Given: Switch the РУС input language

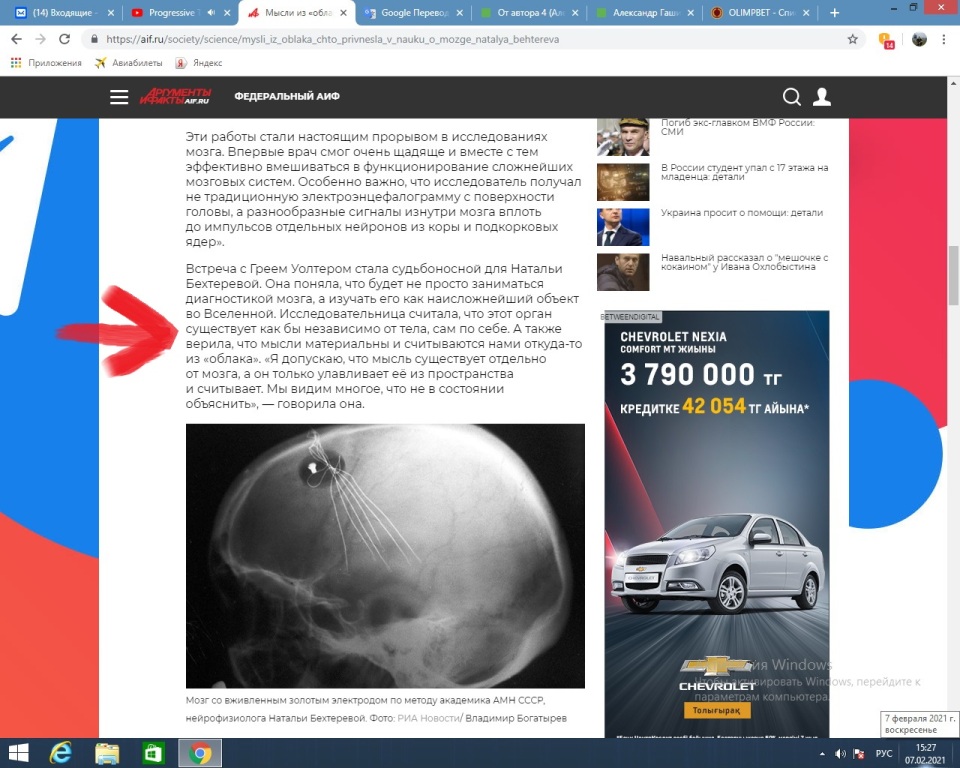Looking at the screenshot, I should (884, 754).
